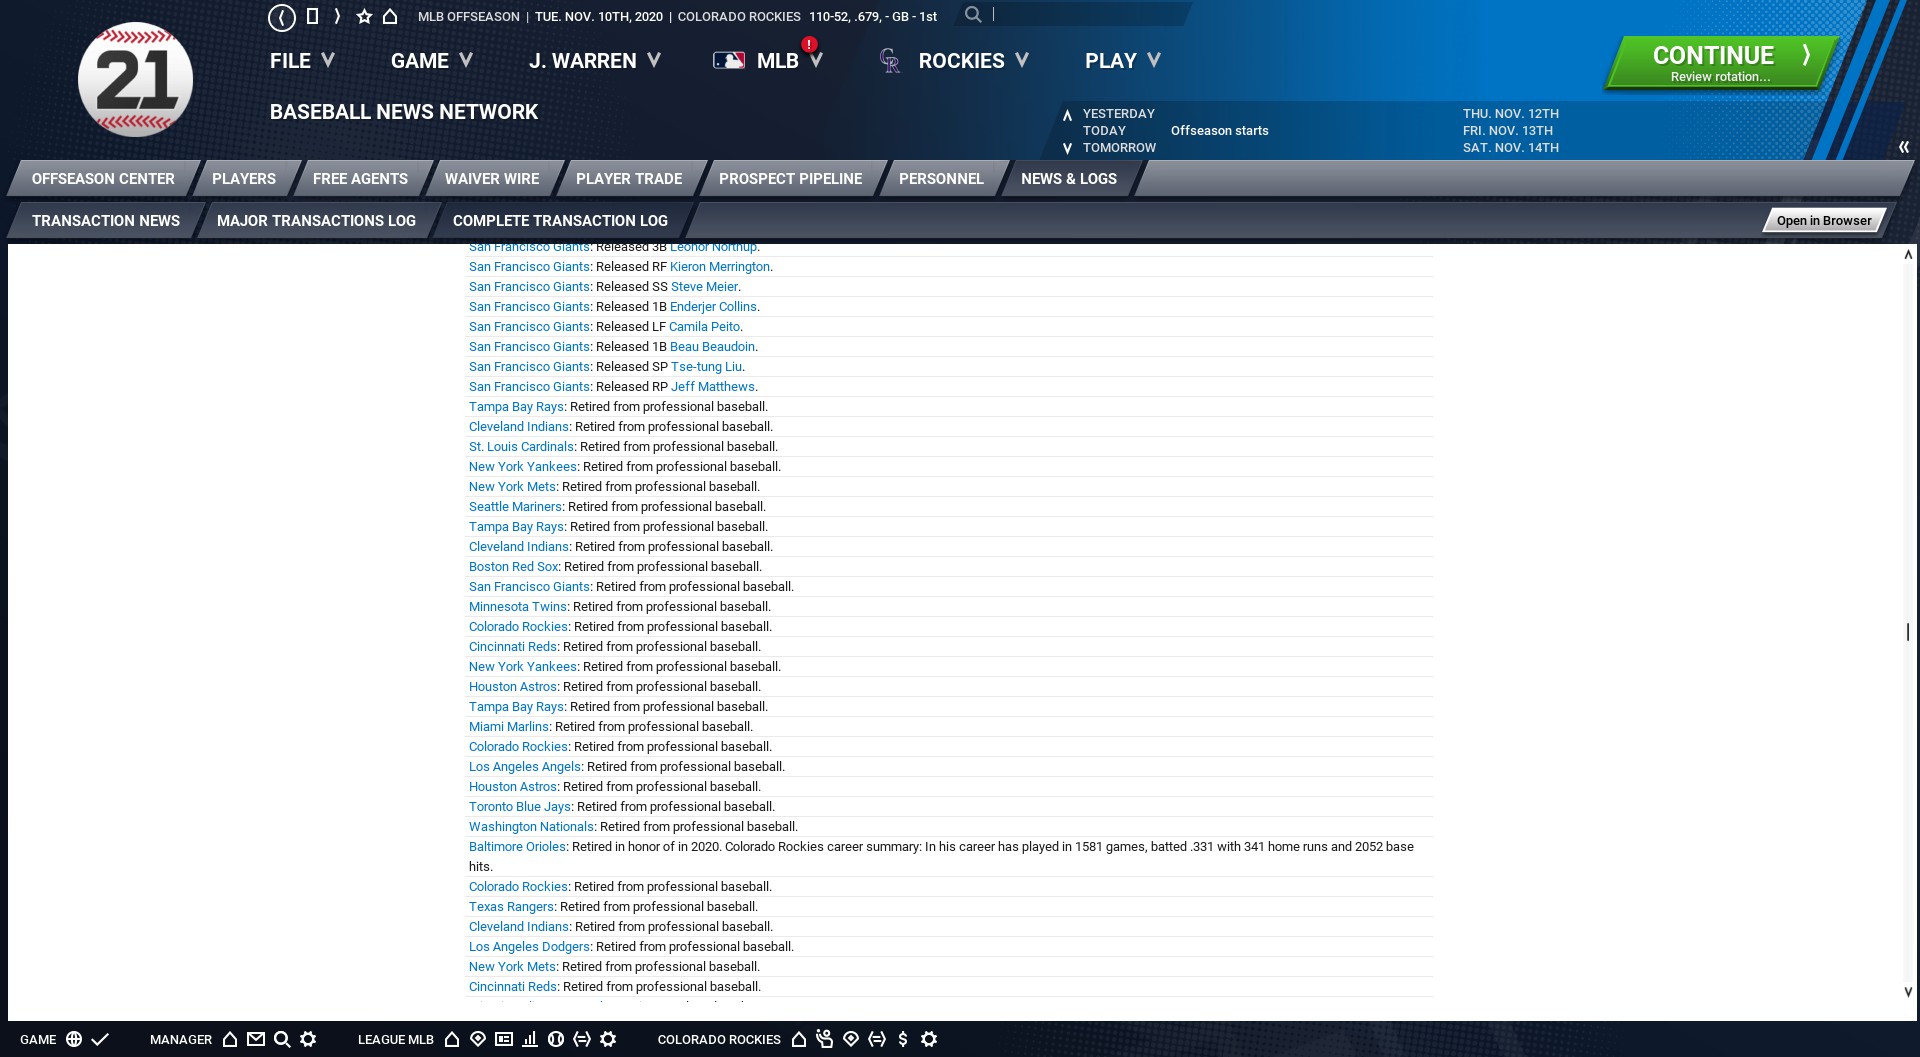Viewport: 1920px width, 1057px height.
Task: Open the Kieron Merrington player link
Action: [719, 267]
